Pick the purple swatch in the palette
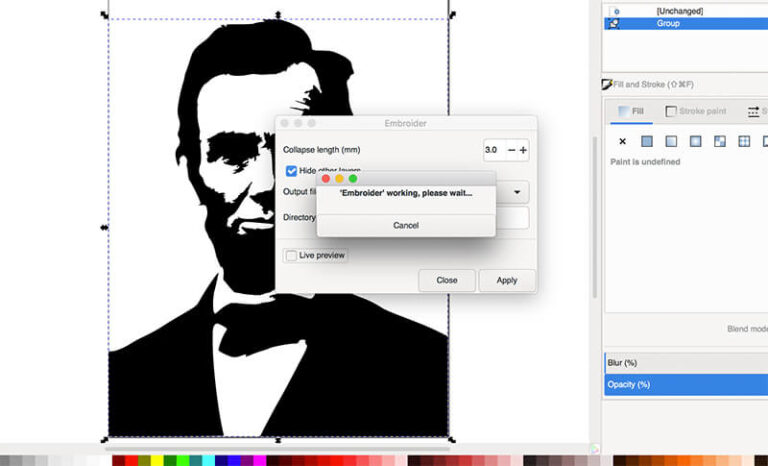Screen dimensions: 768x466 point(247,461)
